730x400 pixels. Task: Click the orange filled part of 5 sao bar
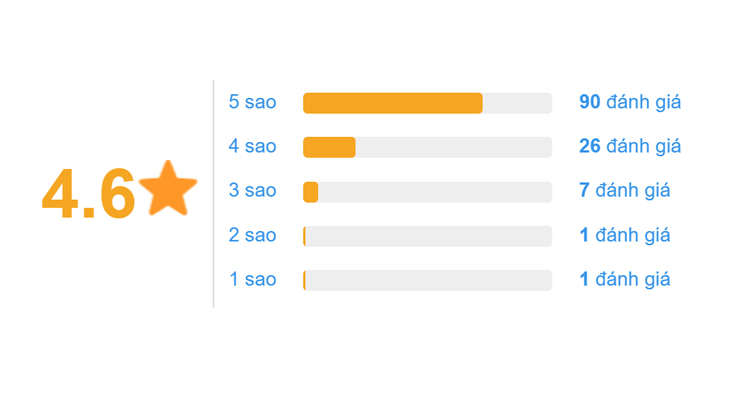tap(392, 103)
